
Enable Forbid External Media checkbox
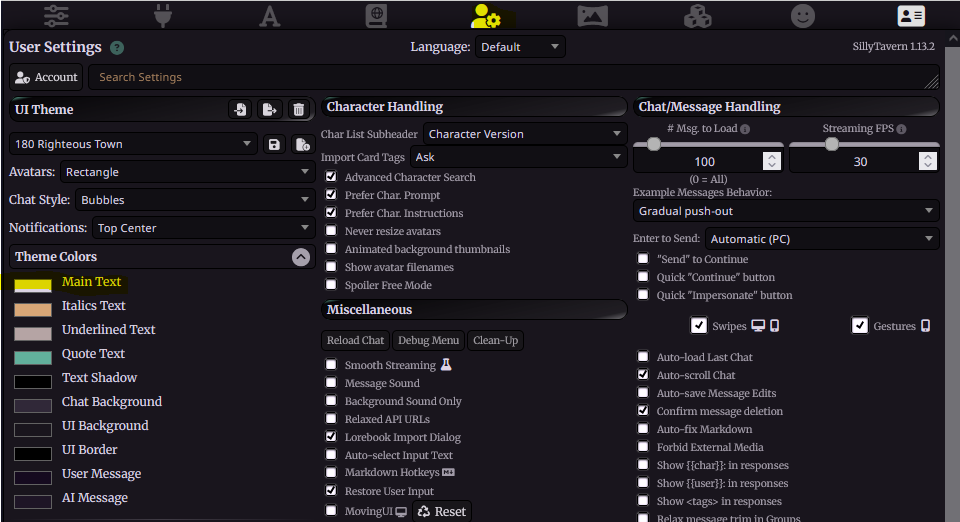[x=643, y=447]
